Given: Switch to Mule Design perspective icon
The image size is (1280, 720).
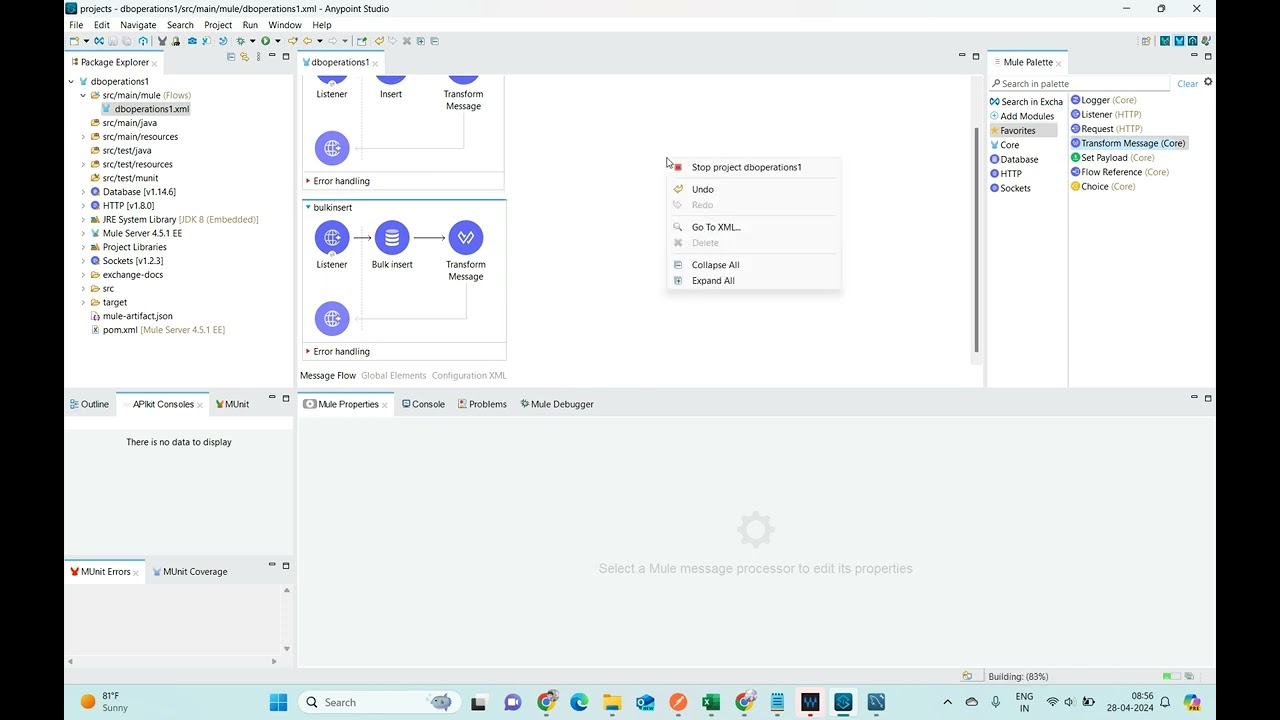Looking at the screenshot, I should click(x=1179, y=41).
